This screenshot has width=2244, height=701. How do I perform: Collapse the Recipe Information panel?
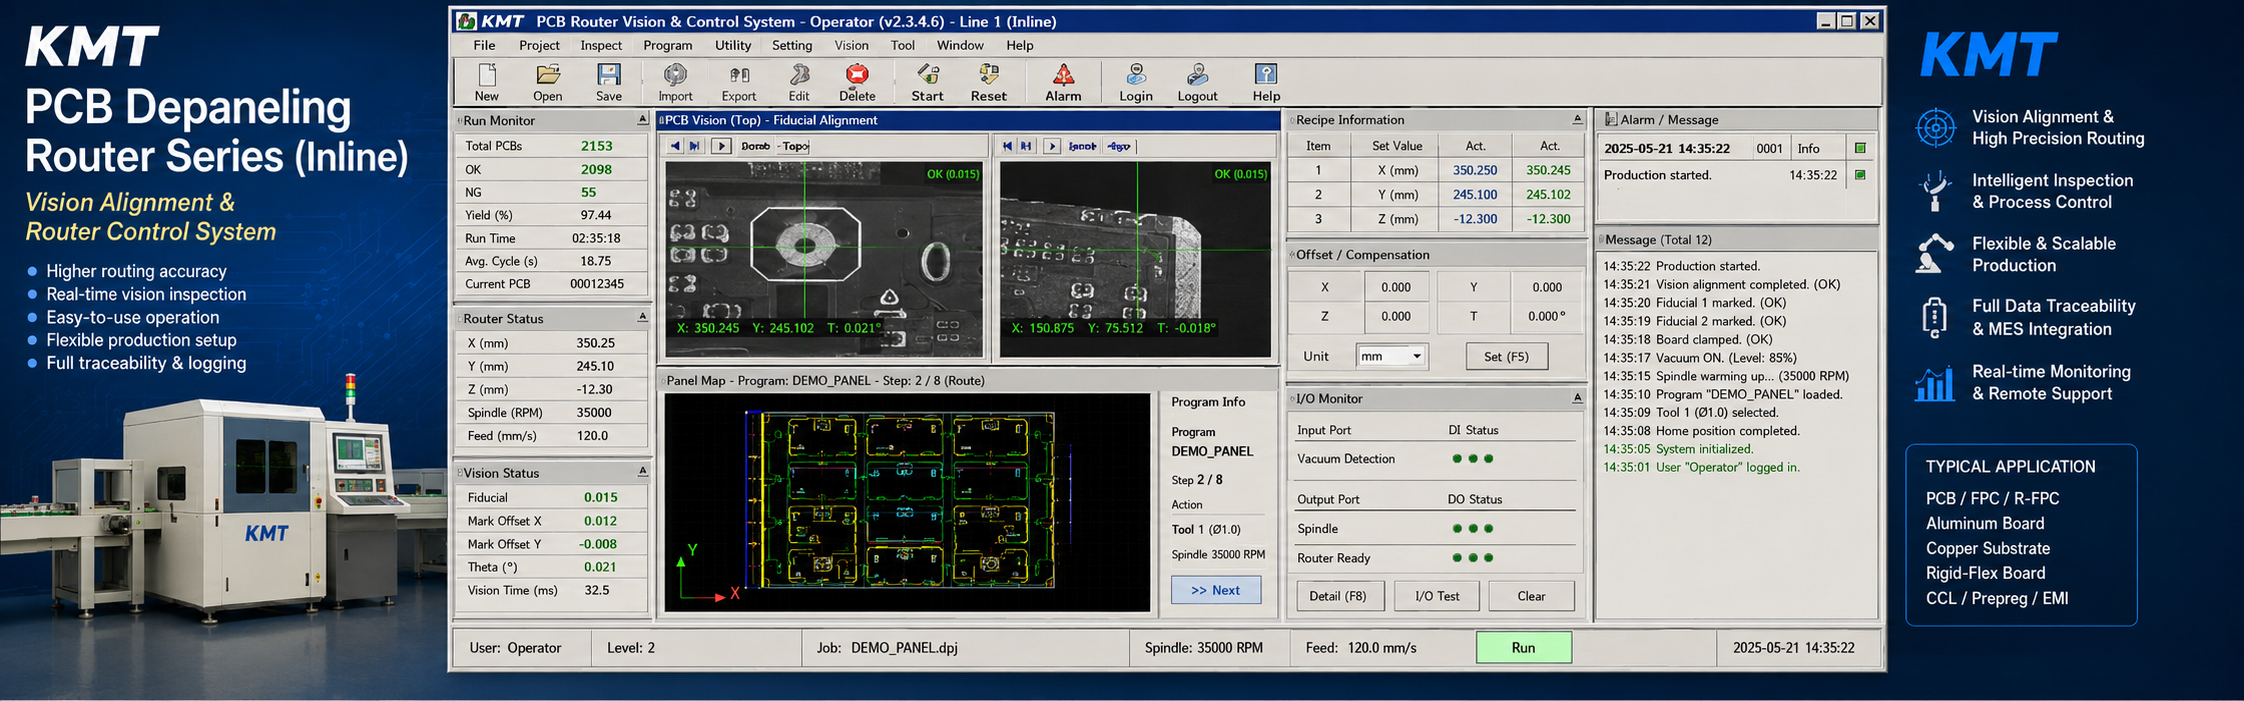point(1577,119)
